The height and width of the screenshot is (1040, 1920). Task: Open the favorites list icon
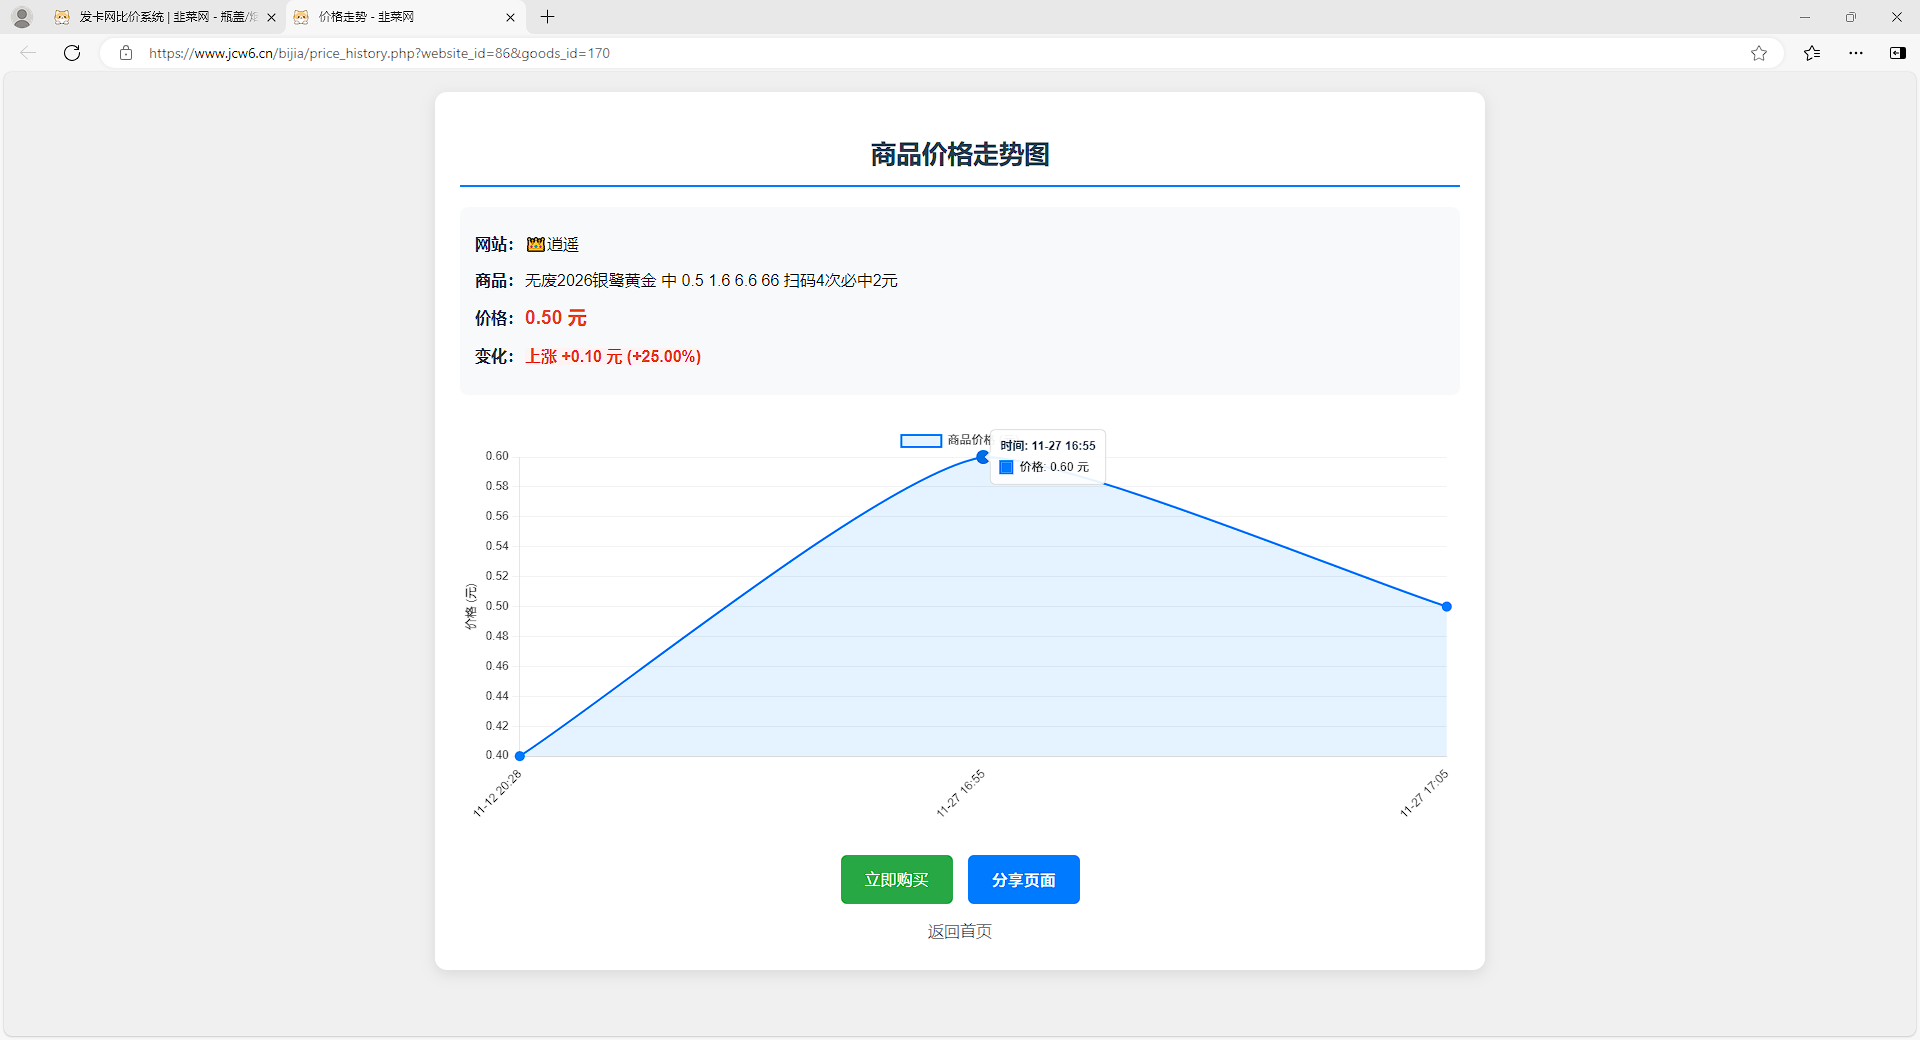point(1812,53)
